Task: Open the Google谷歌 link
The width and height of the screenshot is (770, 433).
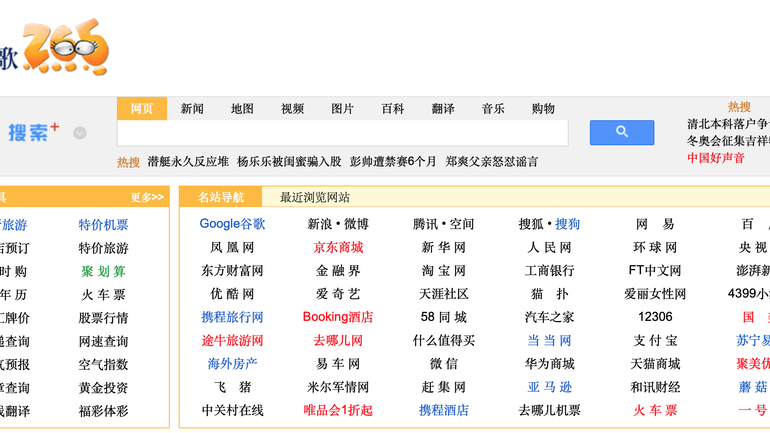Action: [232, 224]
